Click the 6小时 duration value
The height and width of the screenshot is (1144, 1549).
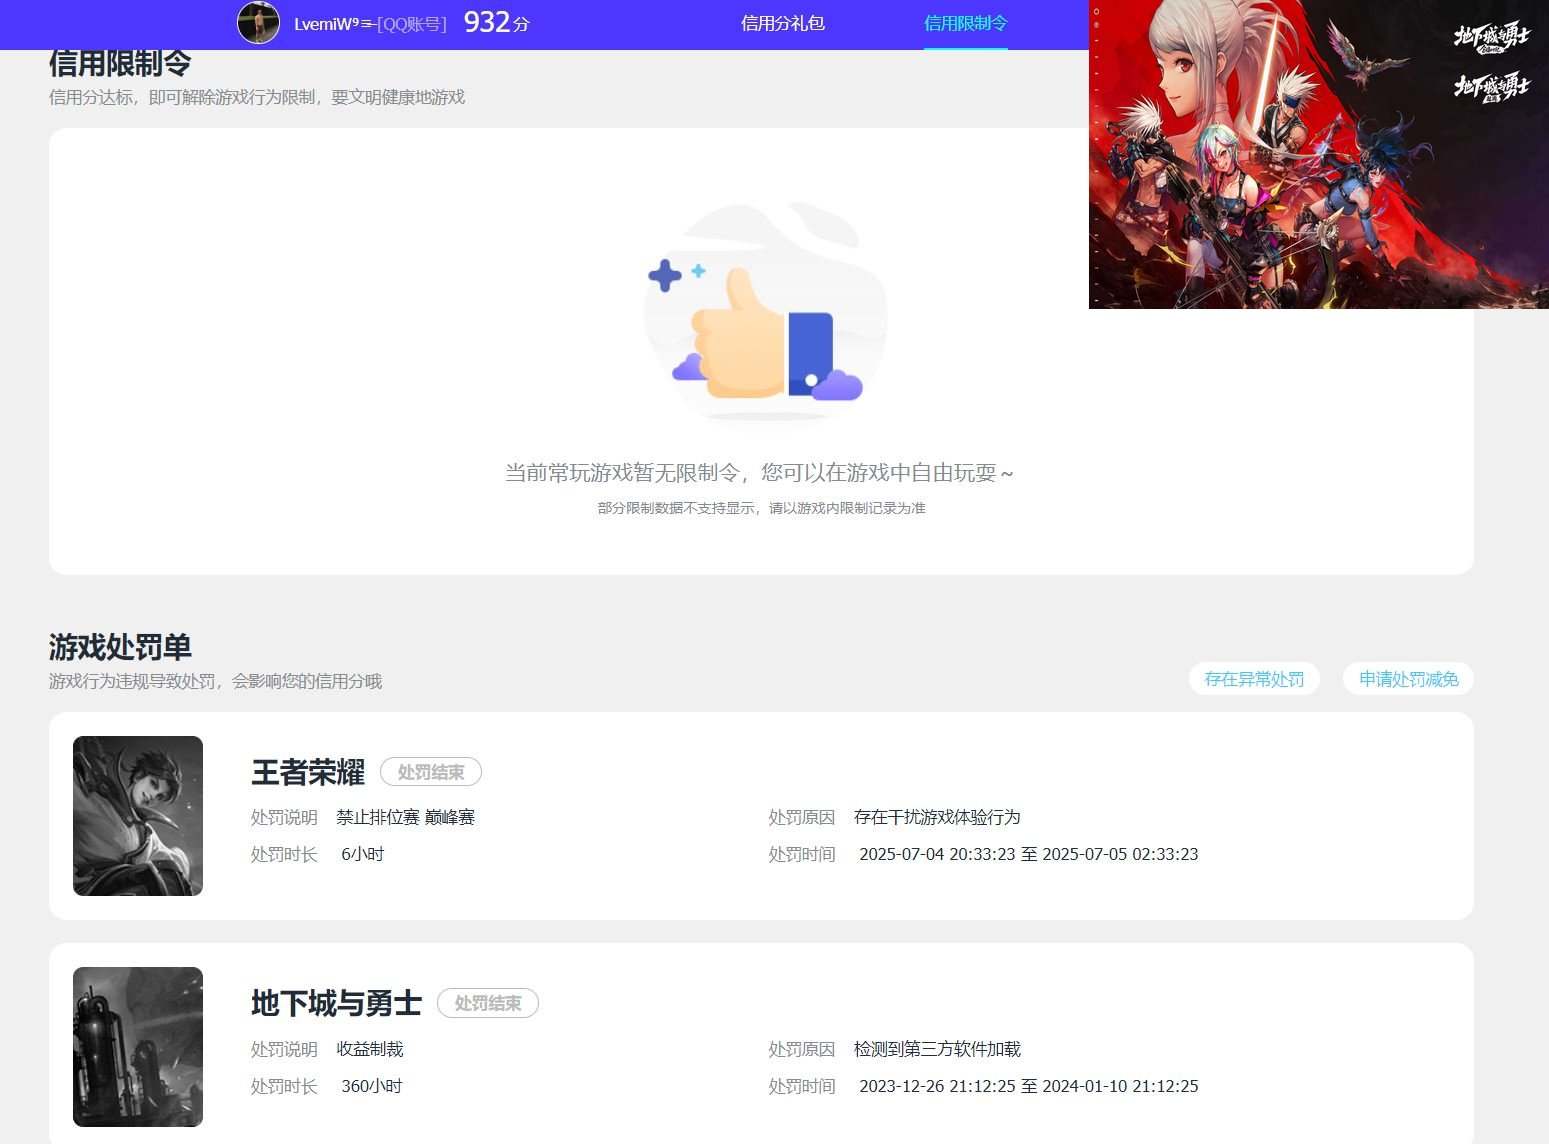pyautogui.click(x=363, y=854)
